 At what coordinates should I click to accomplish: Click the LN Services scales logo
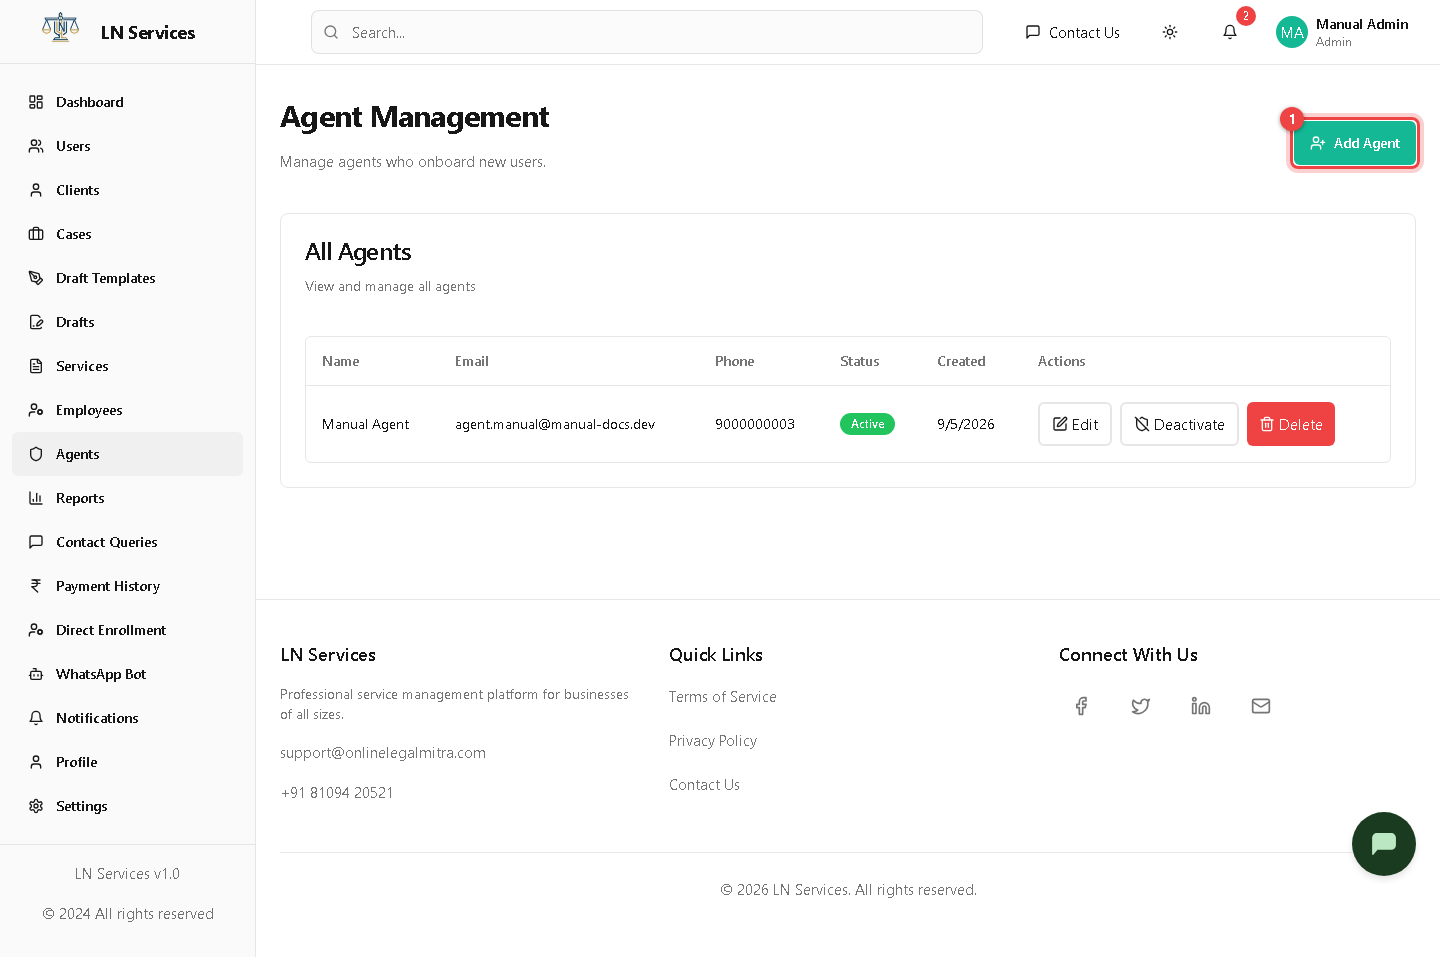coord(60,28)
